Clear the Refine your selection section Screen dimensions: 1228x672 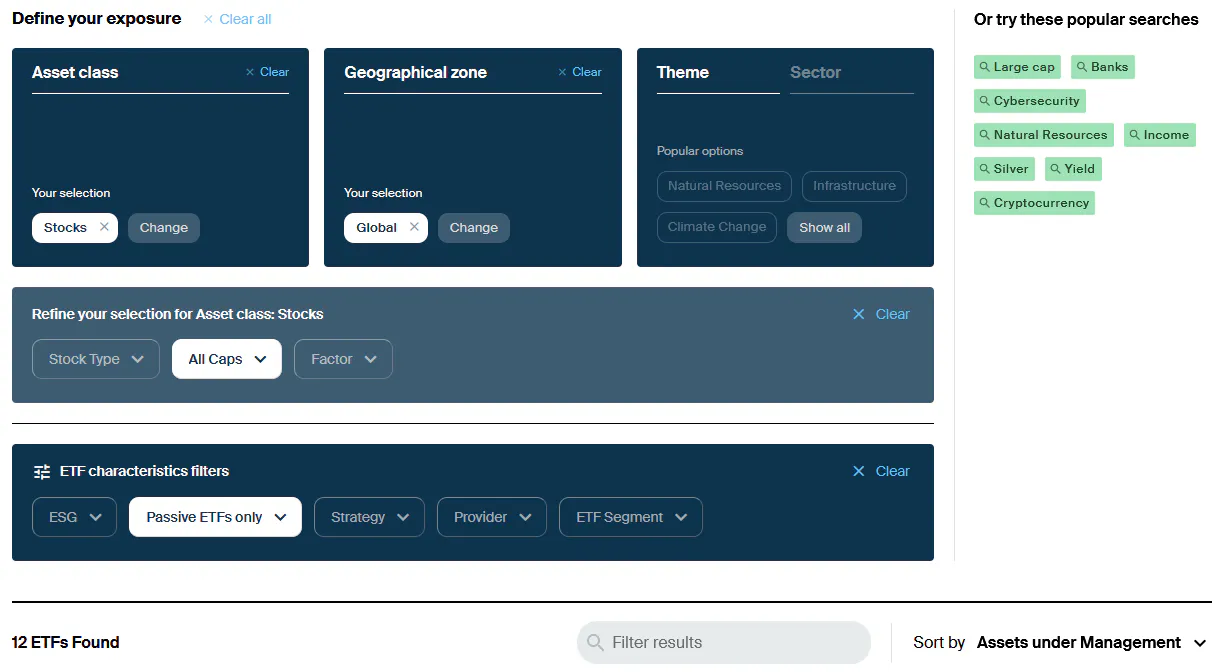coord(881,314)
